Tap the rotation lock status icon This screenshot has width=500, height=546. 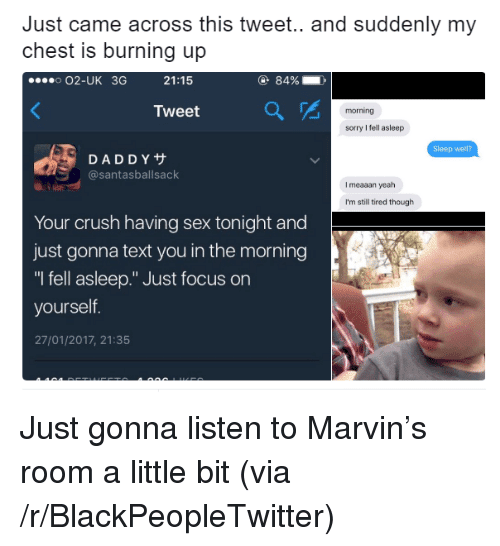(264, 81)
